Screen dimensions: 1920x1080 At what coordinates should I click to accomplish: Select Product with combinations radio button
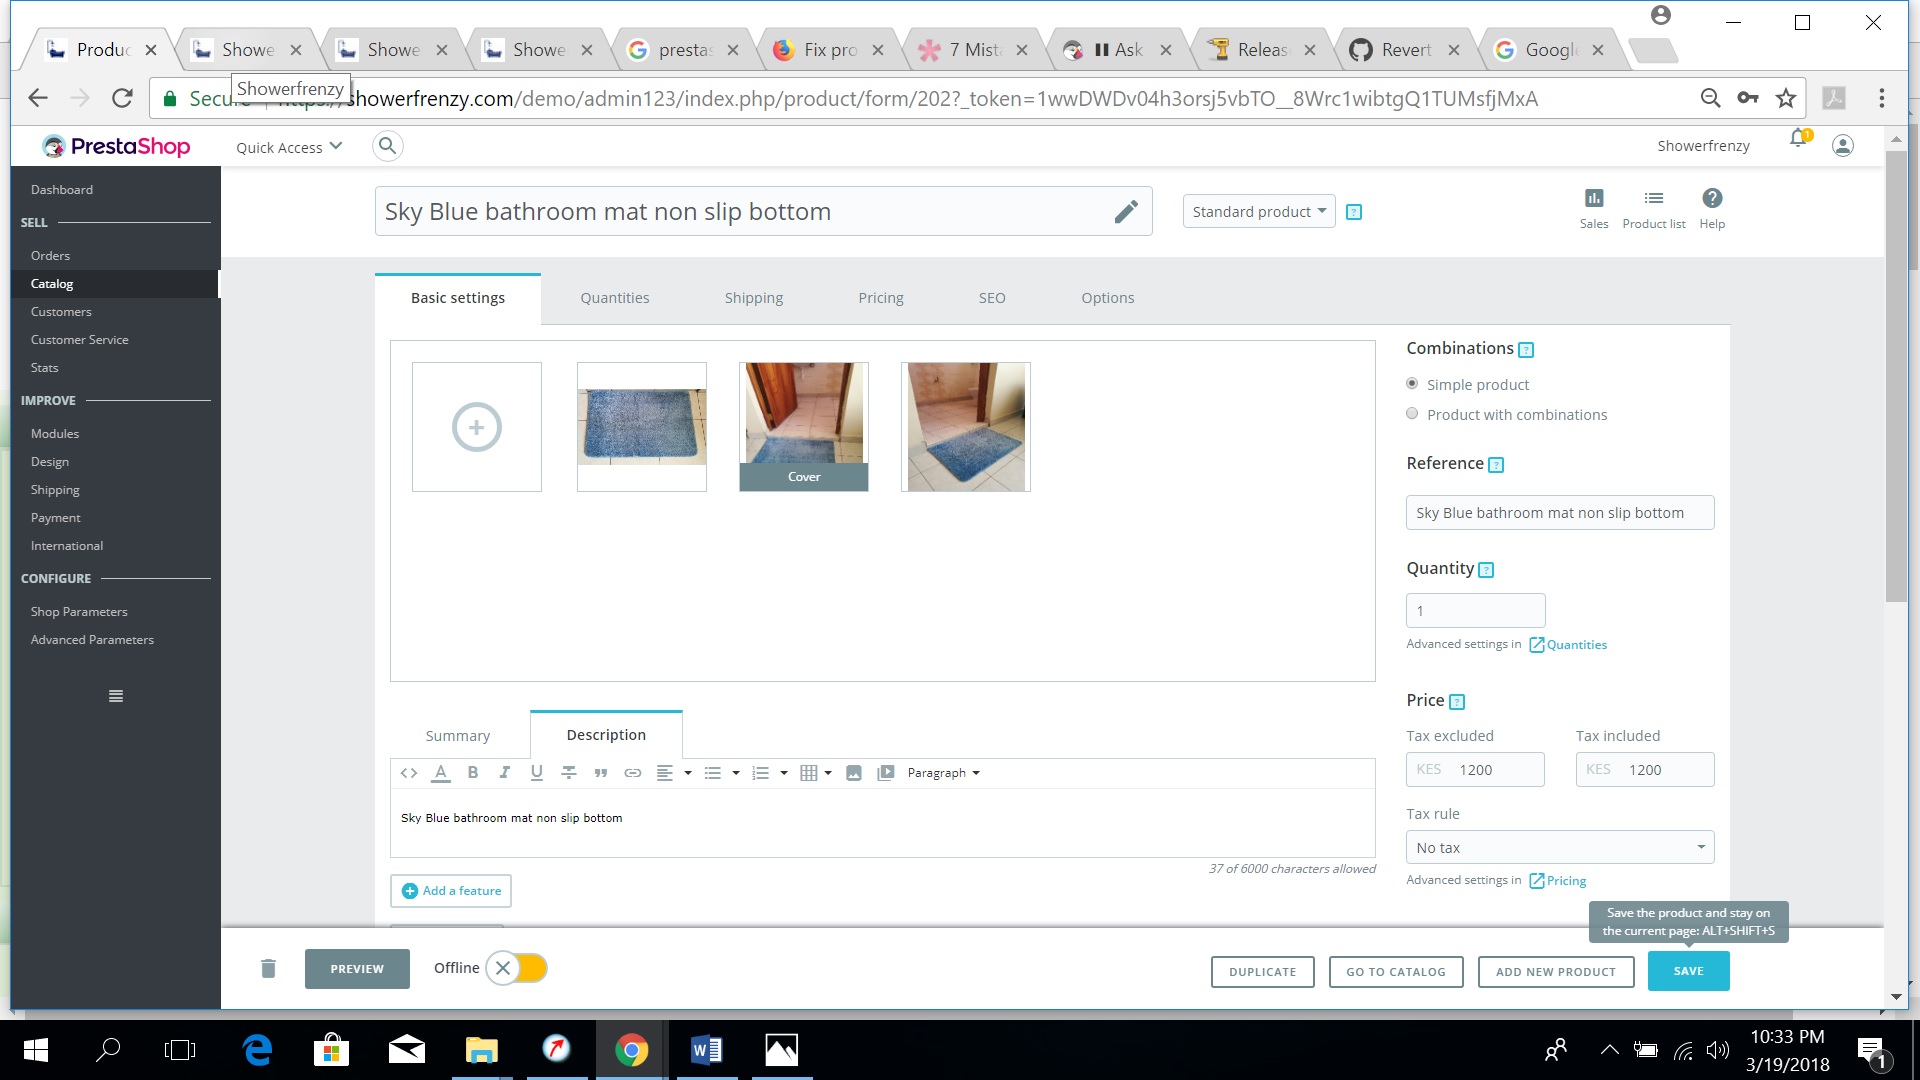coord(1412,414)
